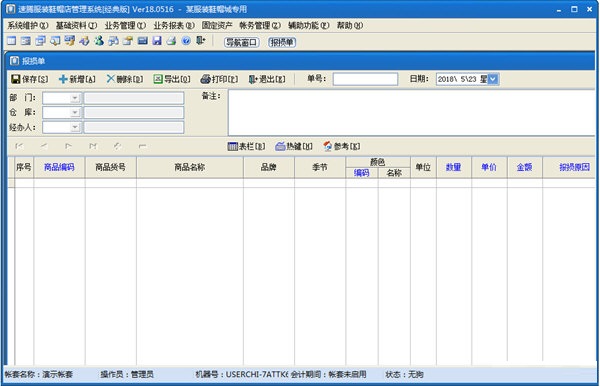This screenshot has width=600, height=386.
Task: Click the 商品货号 column header
Action: click(x=111, y=167)
